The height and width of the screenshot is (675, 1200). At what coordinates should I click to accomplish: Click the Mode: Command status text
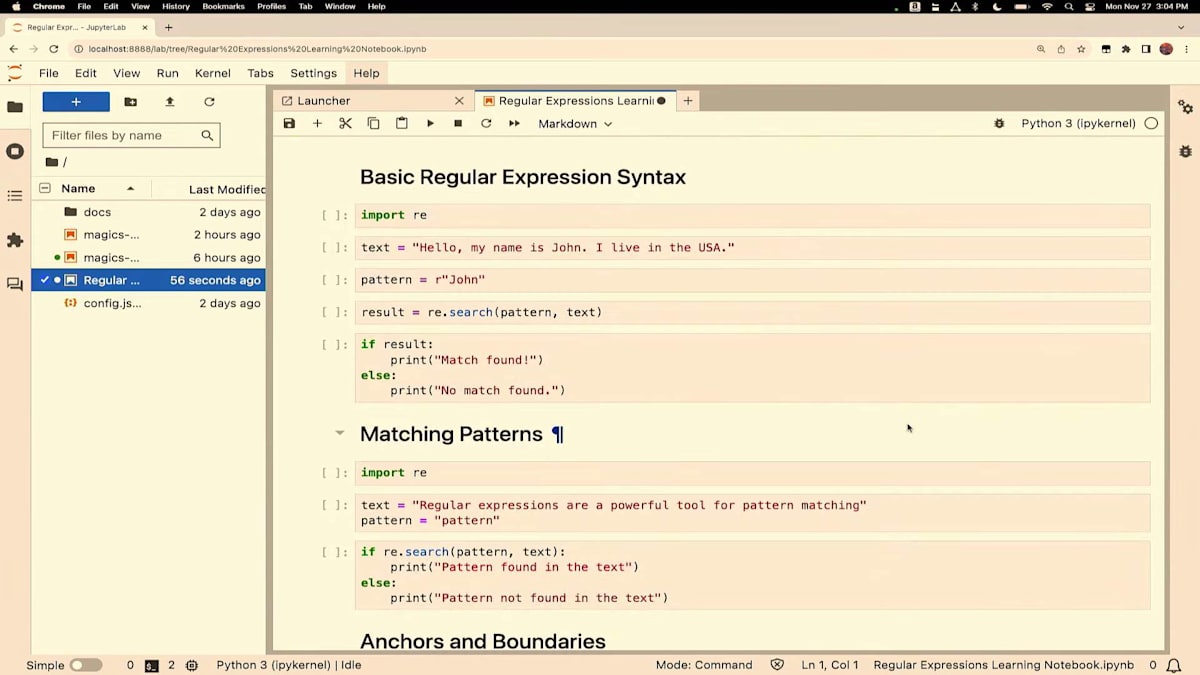pos(704,665)
